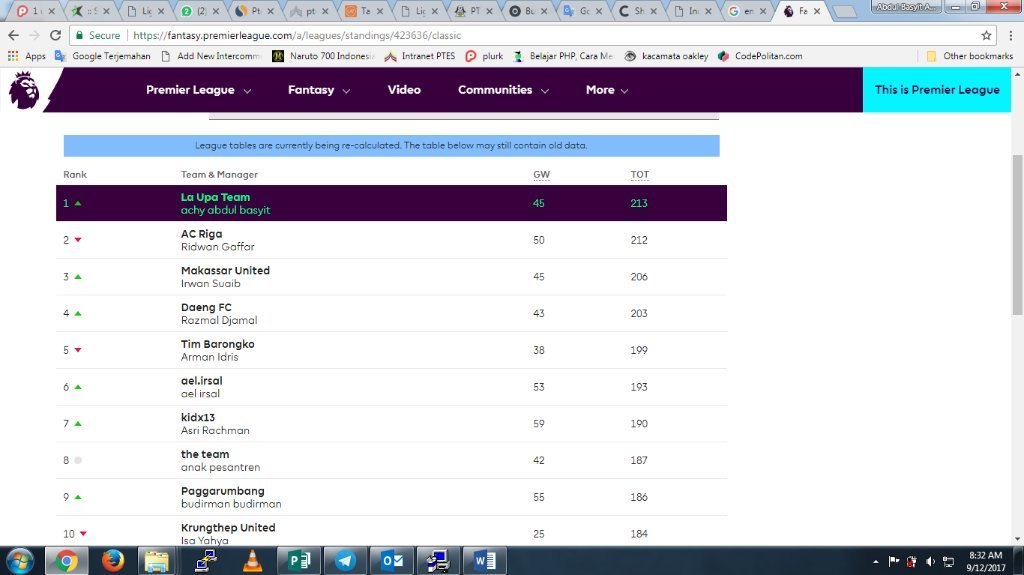The height and width of the screenshot is (575, 1024).
Task: Click the GW column header
Action: 541,174
